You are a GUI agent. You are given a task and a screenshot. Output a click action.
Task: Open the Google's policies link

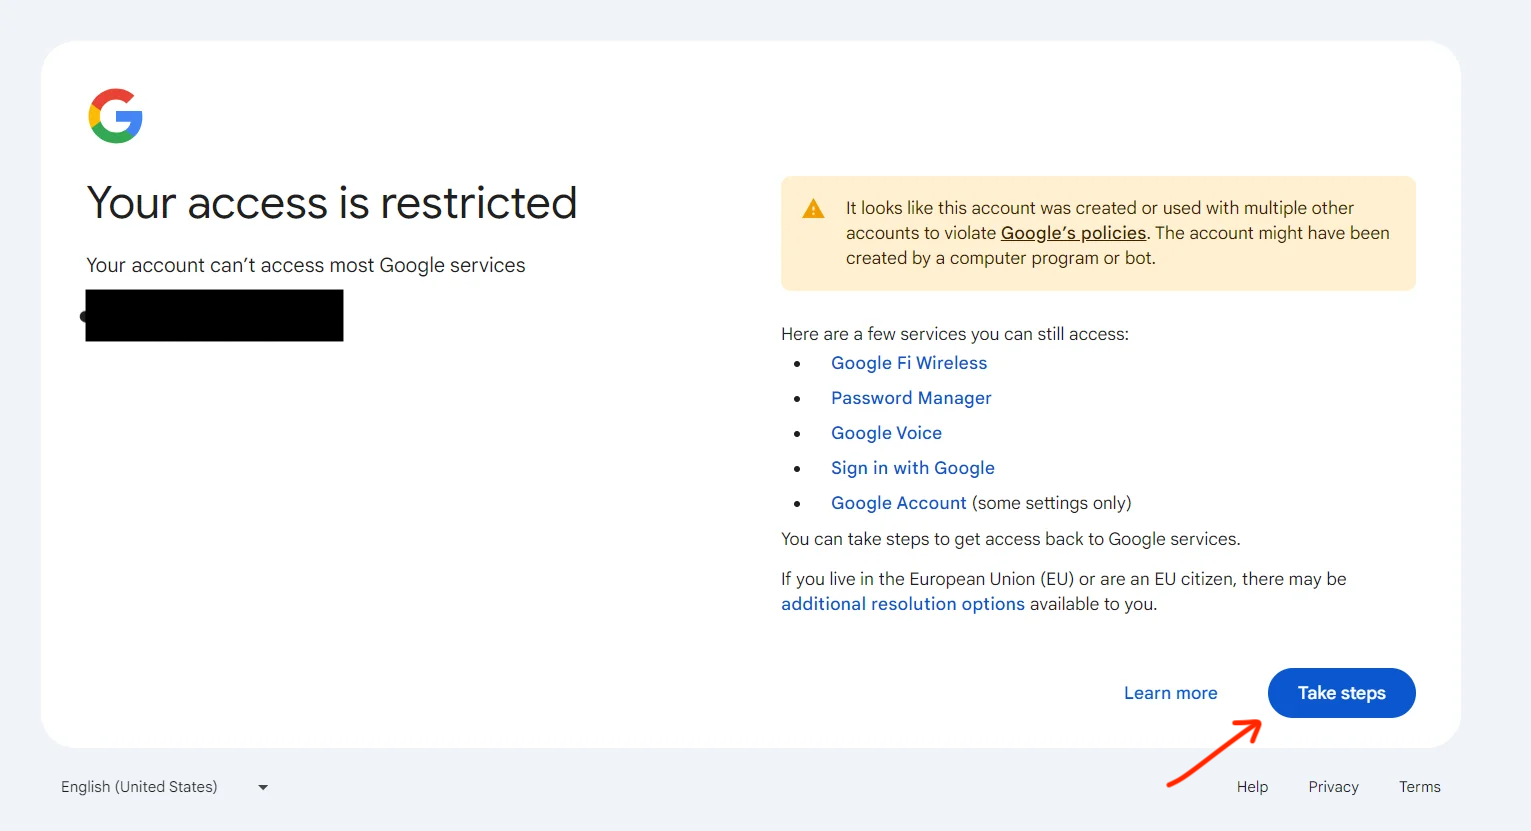pyautogui.click(x=1073, y=233)
